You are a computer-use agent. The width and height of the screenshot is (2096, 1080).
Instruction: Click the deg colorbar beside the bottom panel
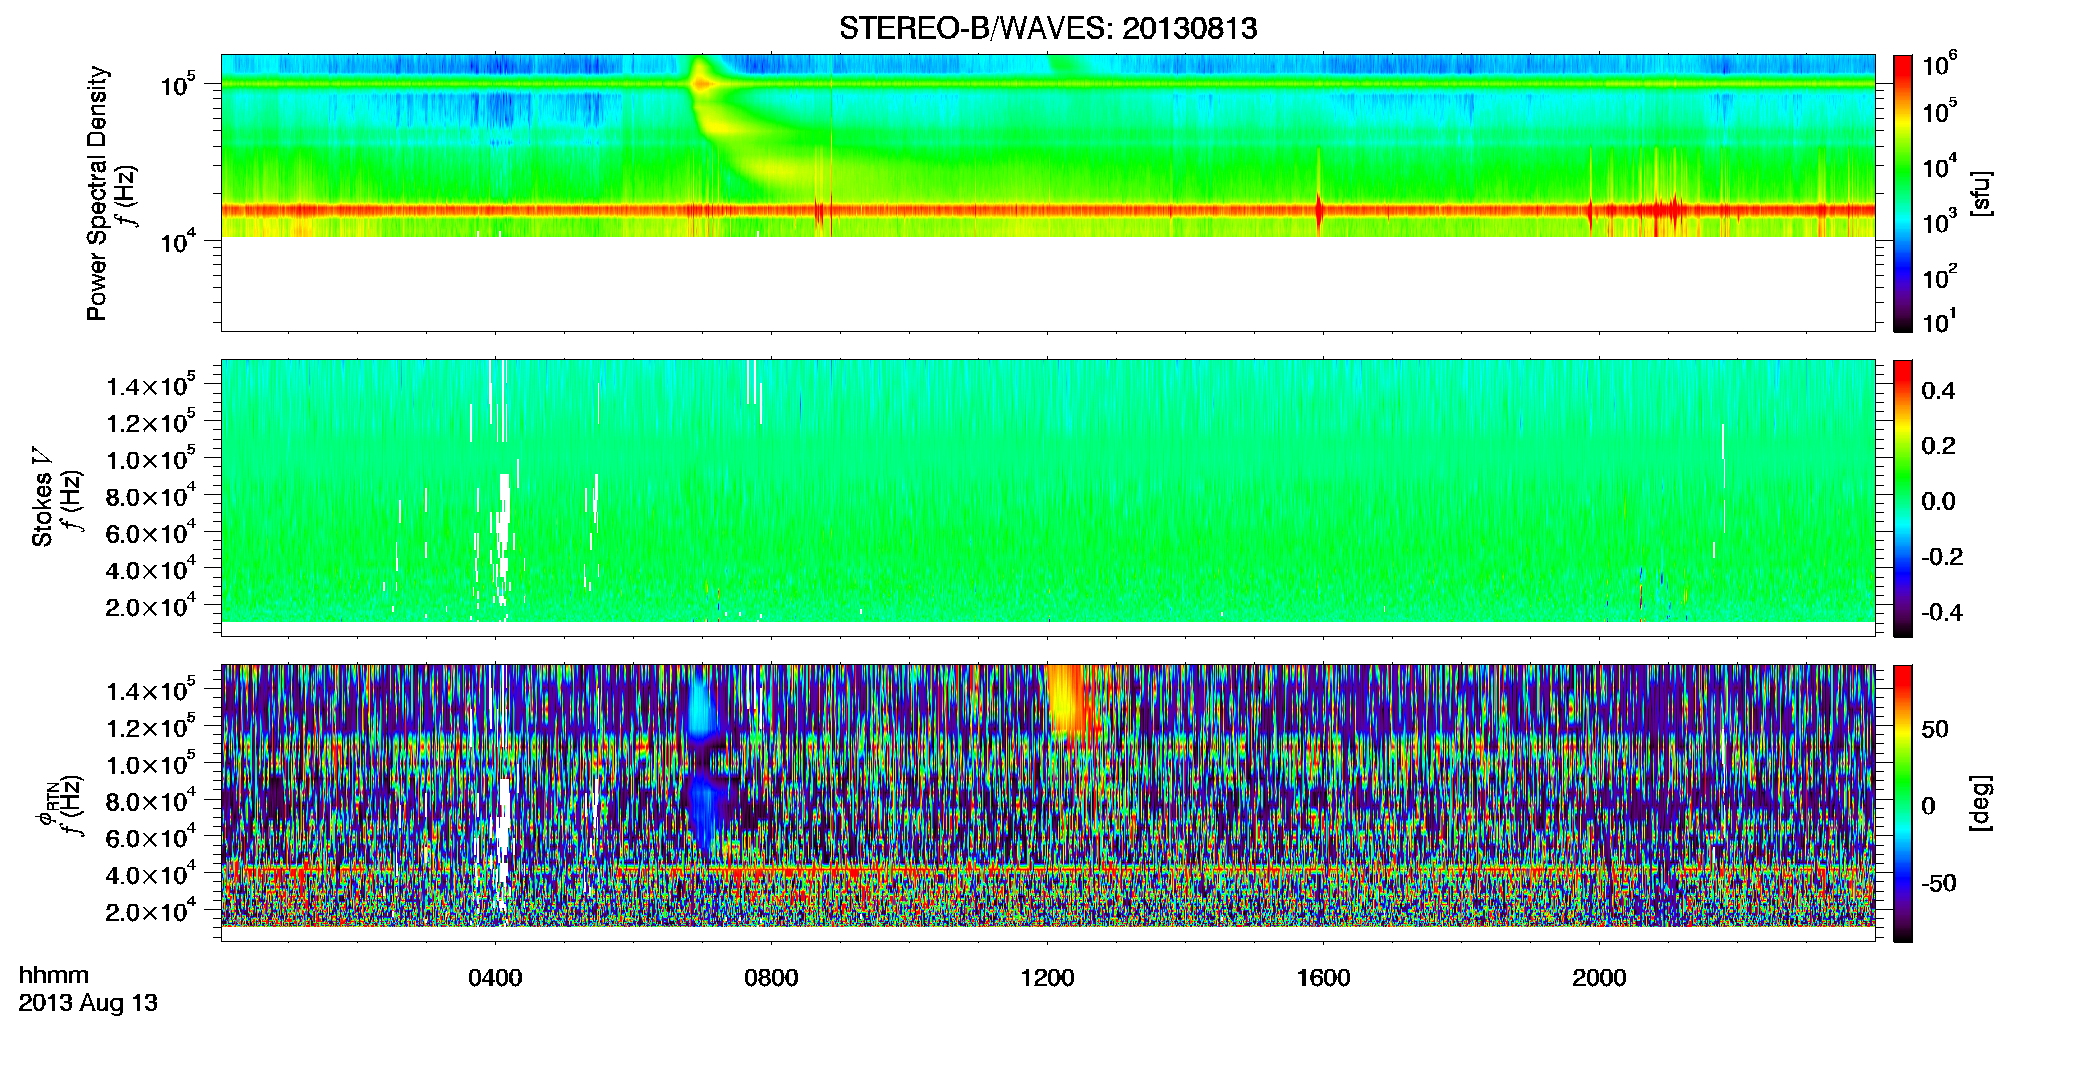1903,803
